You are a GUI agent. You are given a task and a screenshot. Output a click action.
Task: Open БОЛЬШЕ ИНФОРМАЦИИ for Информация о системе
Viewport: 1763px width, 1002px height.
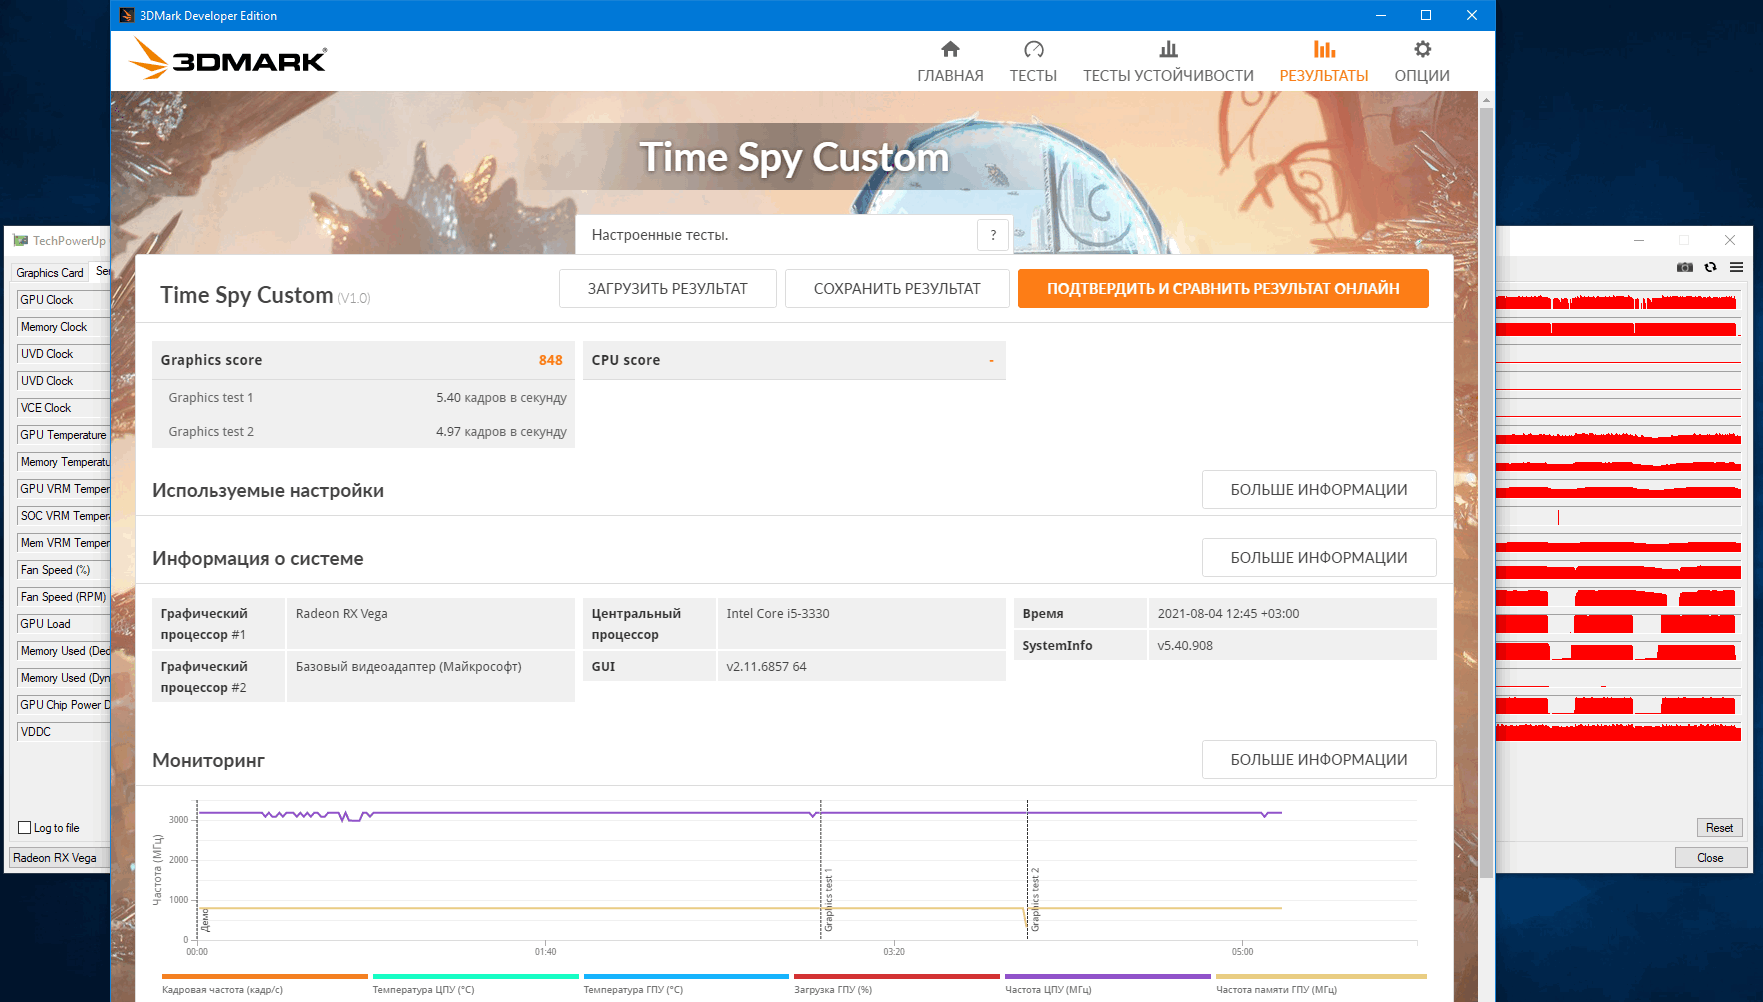[x=1319, y=557]
